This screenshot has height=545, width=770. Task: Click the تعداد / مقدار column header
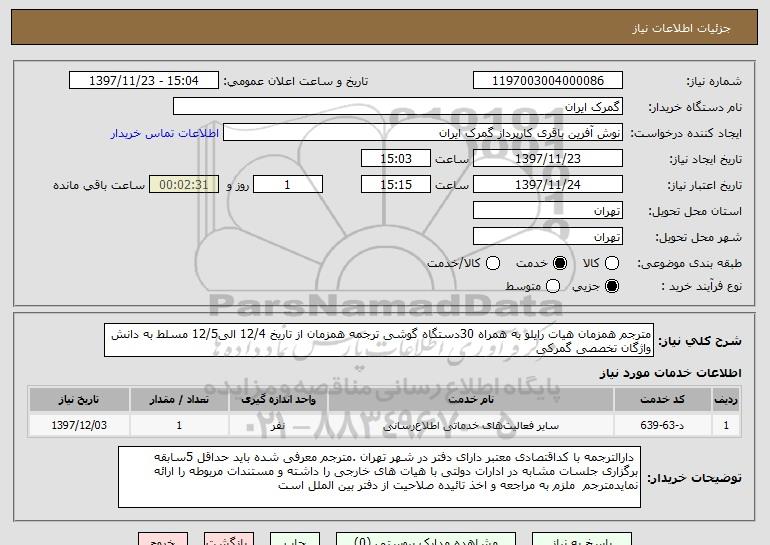179,400
